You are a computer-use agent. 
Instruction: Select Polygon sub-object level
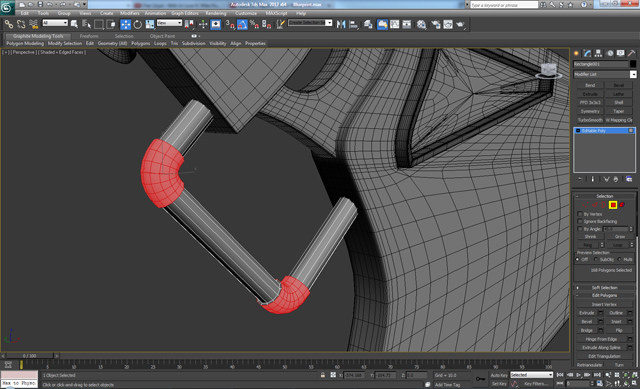613,205
